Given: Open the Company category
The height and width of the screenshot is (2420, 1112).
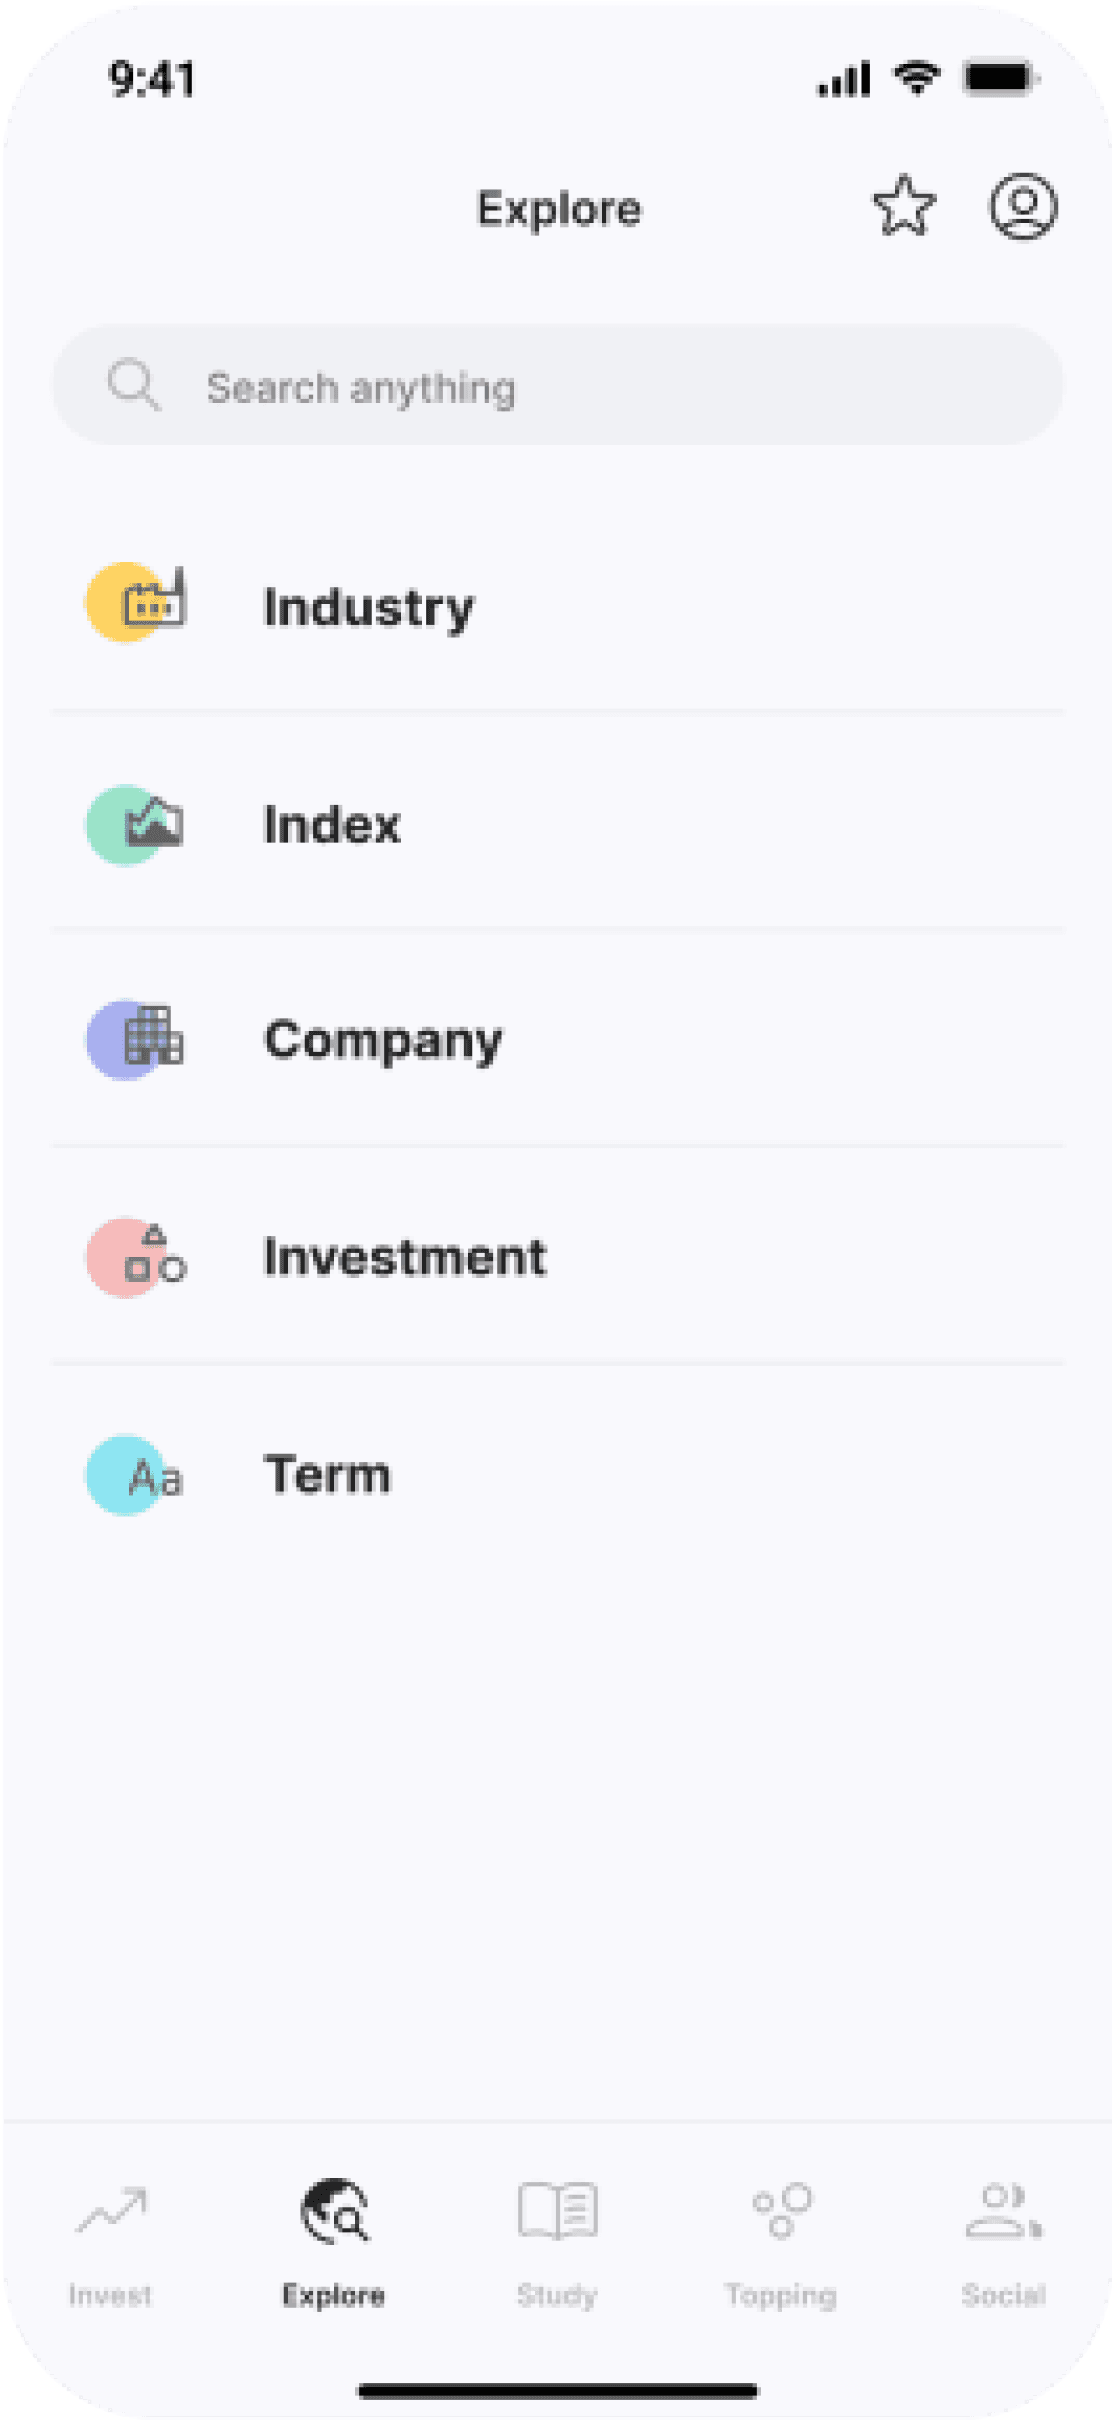Looking at the screenshot, I should (558, 1039).
